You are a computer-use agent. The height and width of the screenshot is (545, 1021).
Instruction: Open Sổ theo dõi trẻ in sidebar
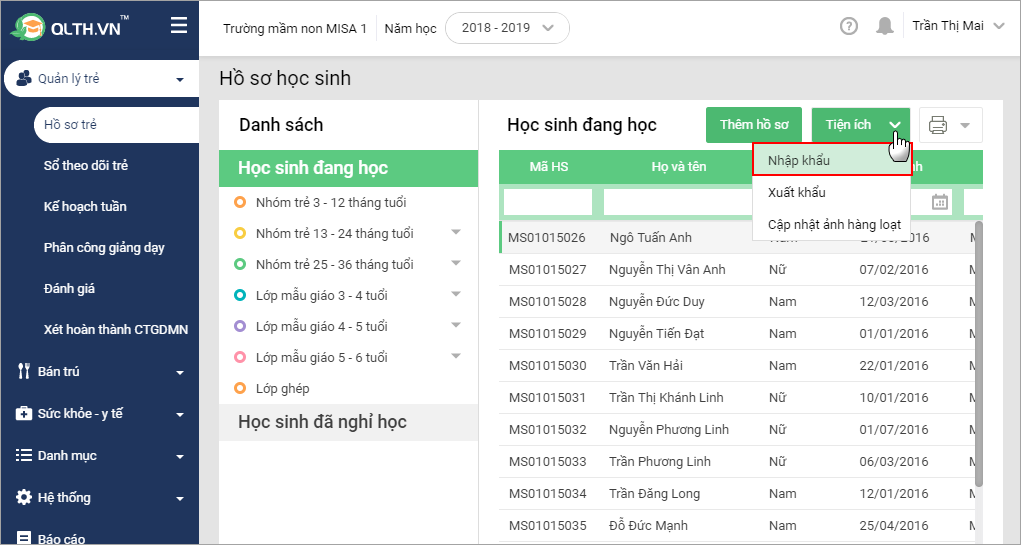click(x=86, y=166)
